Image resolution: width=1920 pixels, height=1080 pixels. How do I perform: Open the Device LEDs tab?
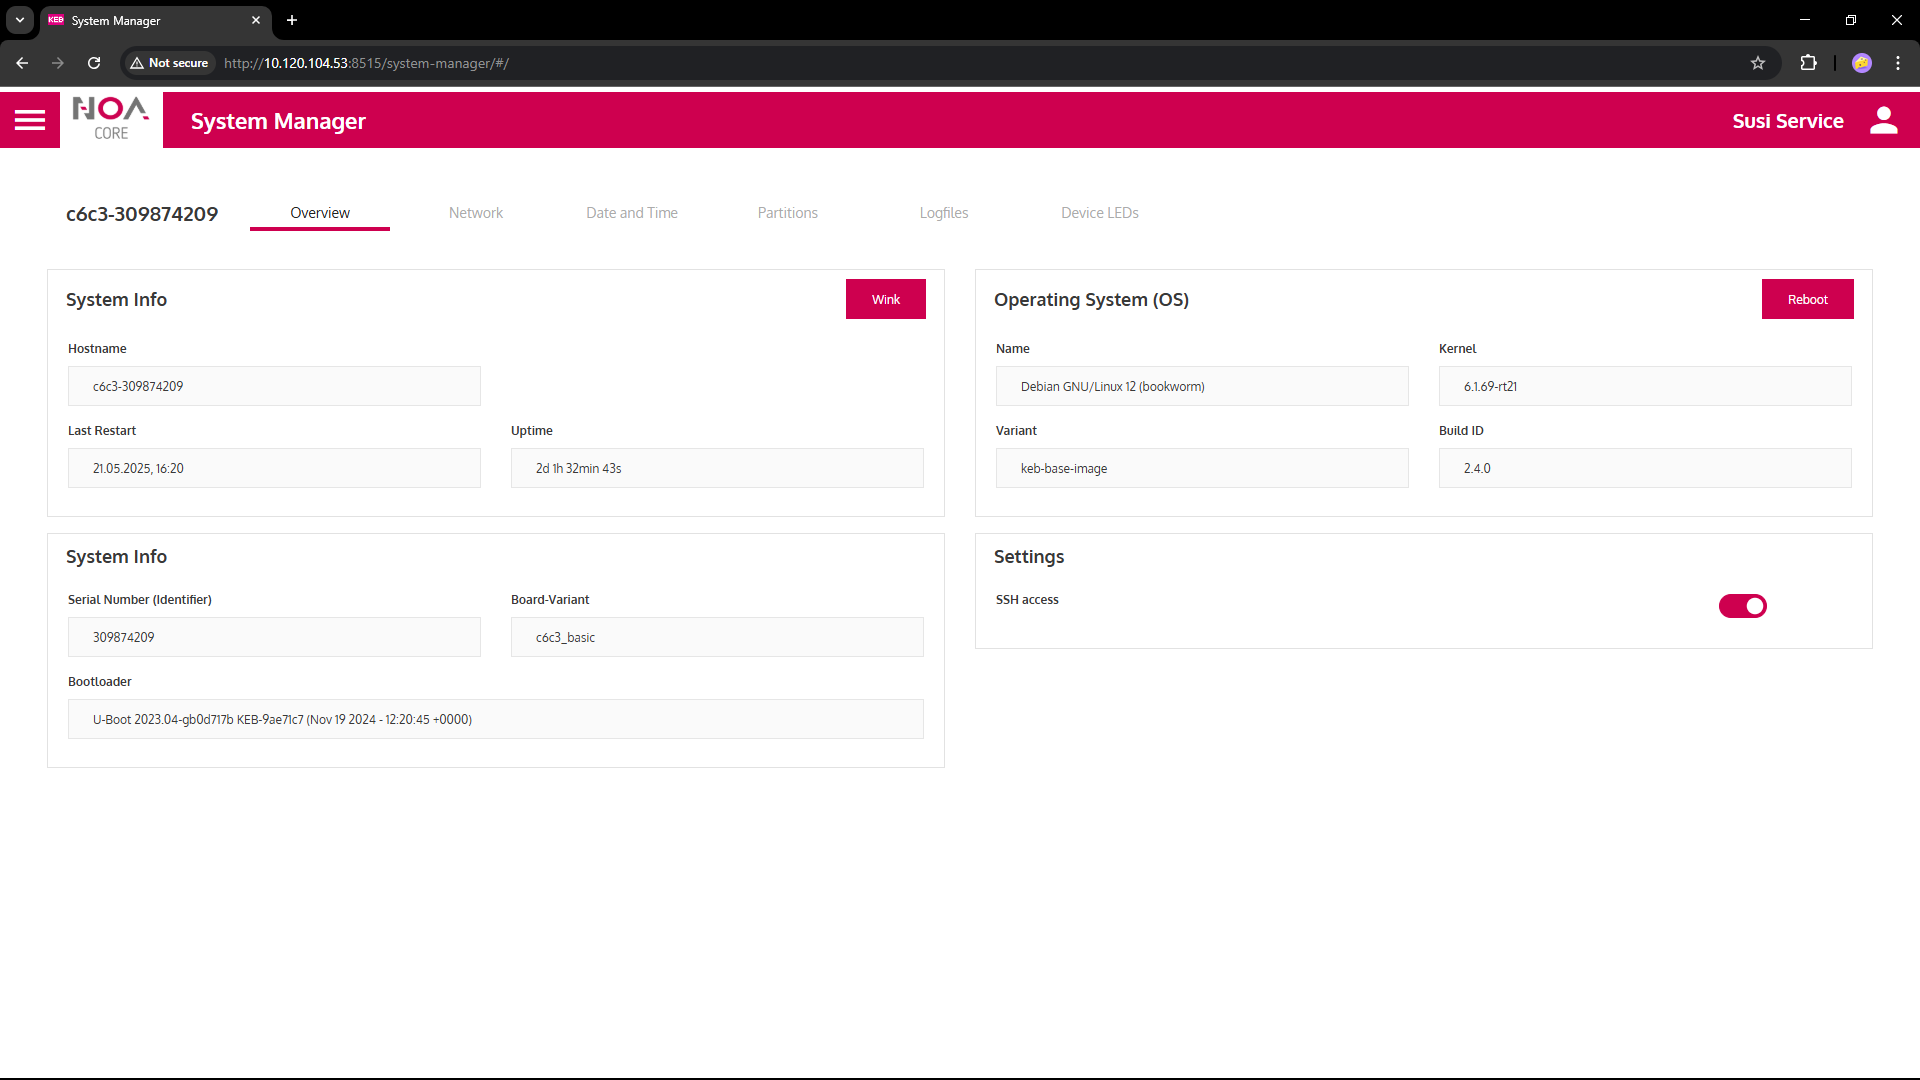1100,213
